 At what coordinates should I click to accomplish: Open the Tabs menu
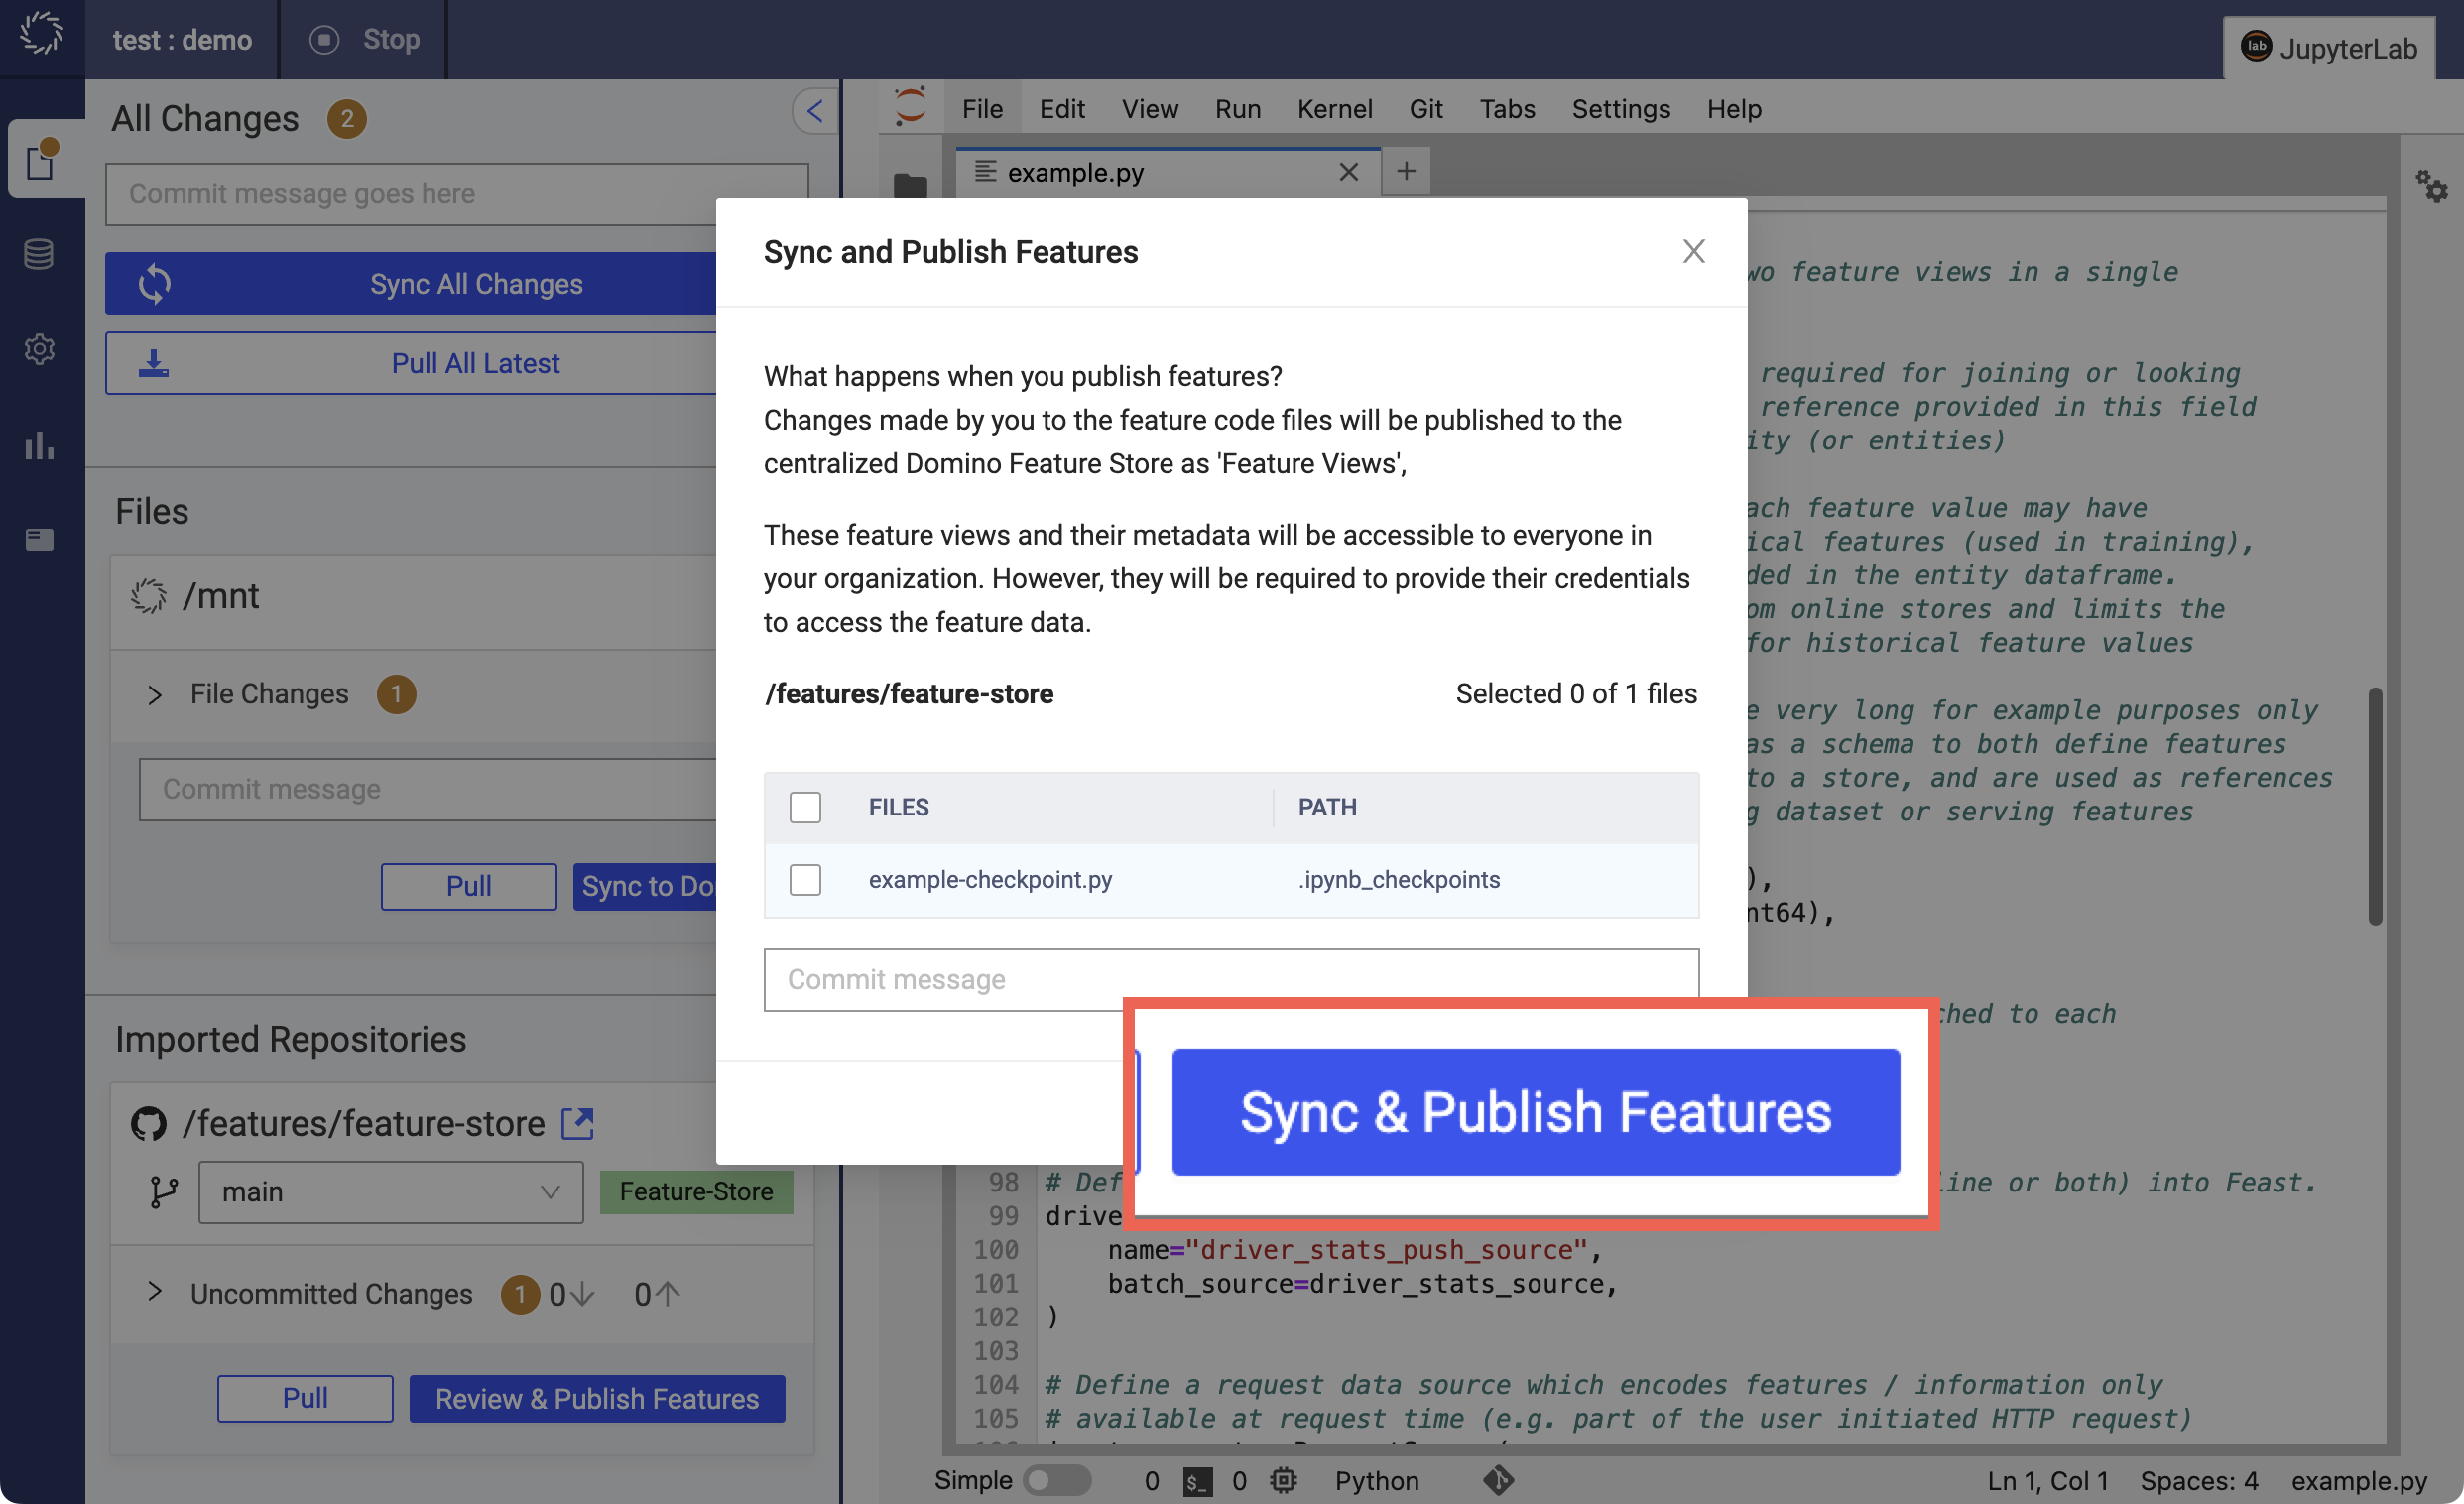pyautogui.click(x=1507, y=108)
